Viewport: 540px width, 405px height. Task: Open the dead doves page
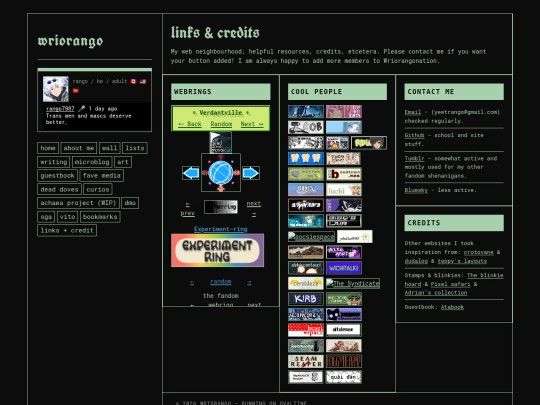[x=59, y=189]
